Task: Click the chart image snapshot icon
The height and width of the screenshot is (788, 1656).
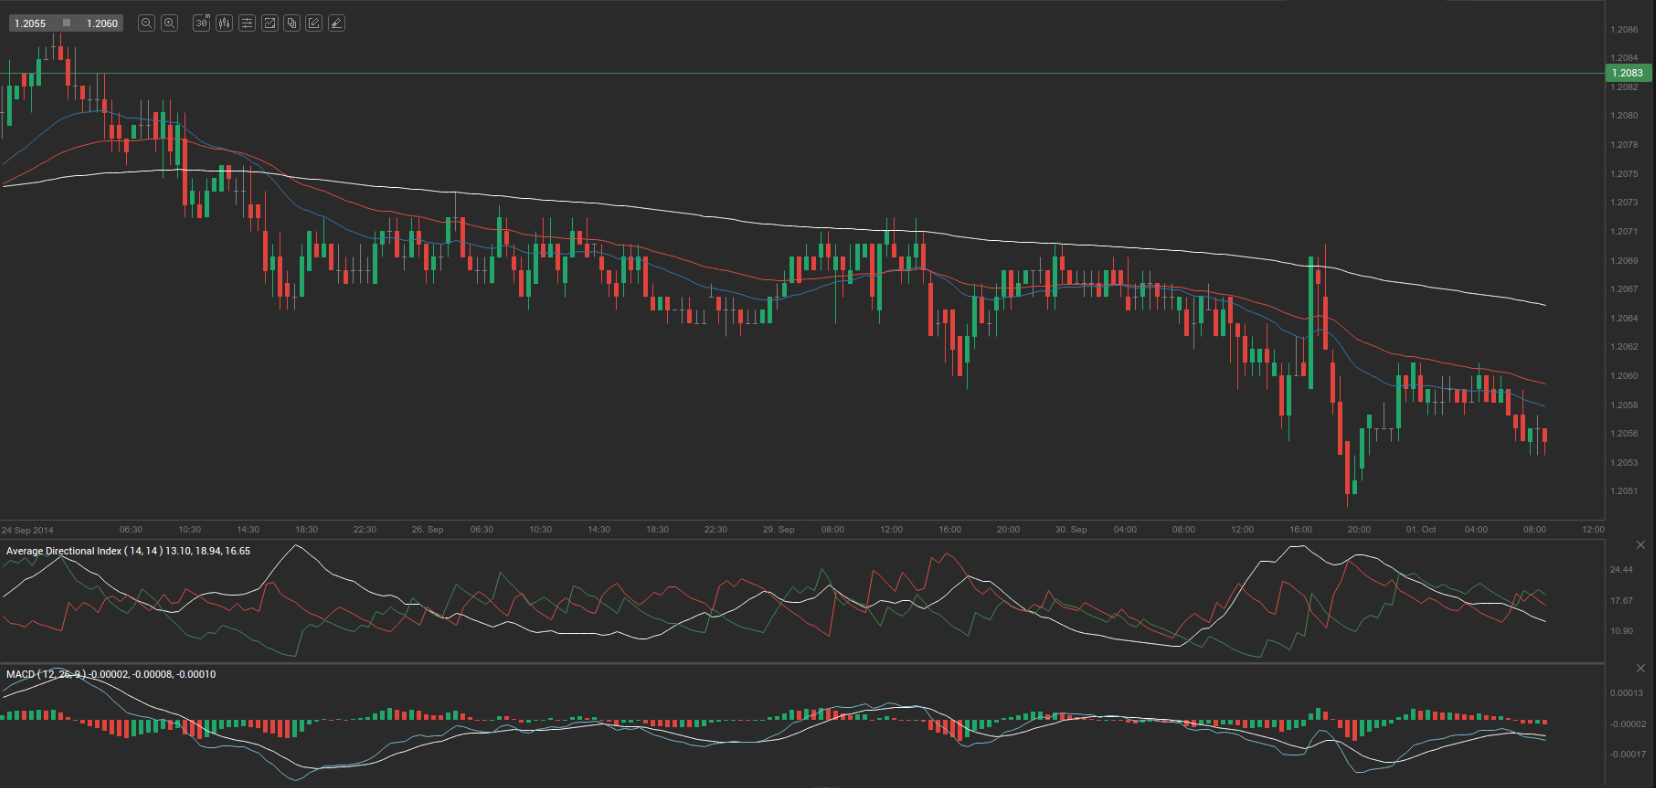Action: [269, 23]
